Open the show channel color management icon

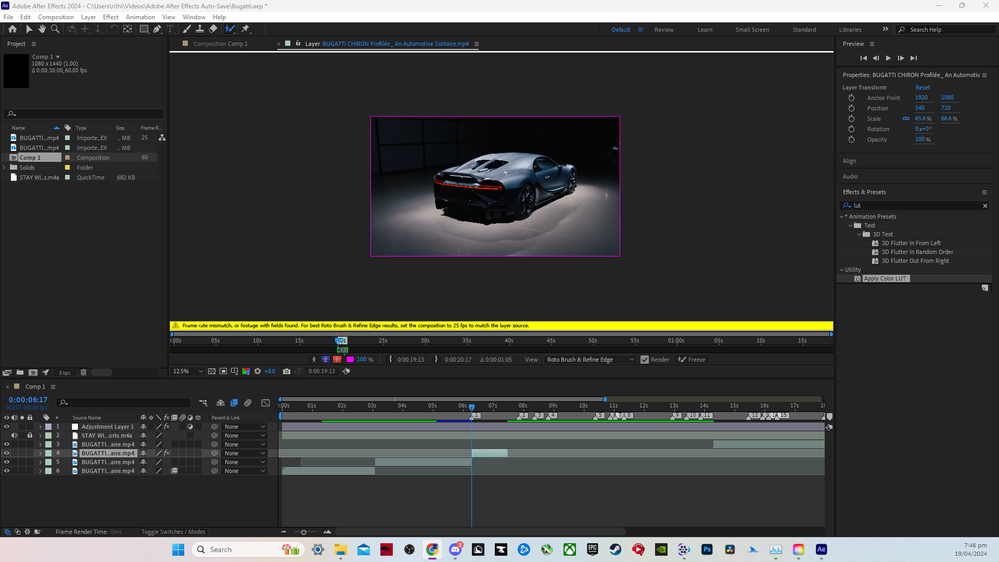pos(246,371)
